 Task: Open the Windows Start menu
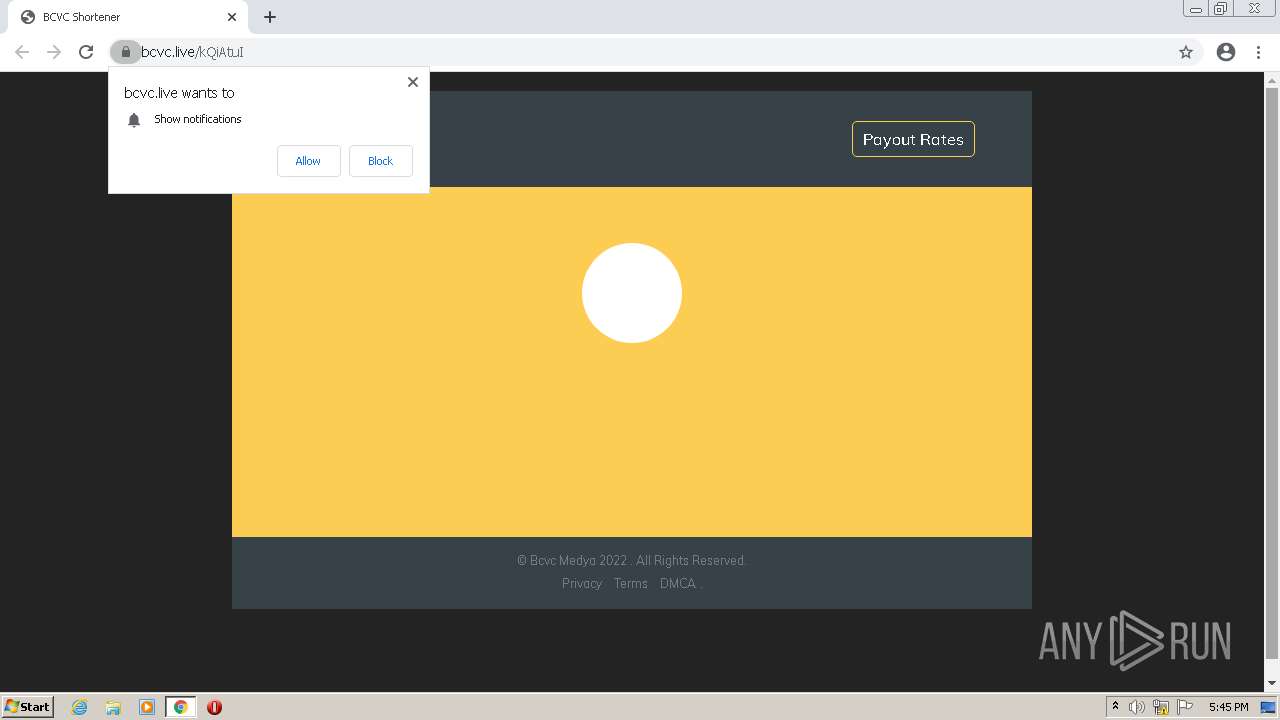(x=28, y=707)
